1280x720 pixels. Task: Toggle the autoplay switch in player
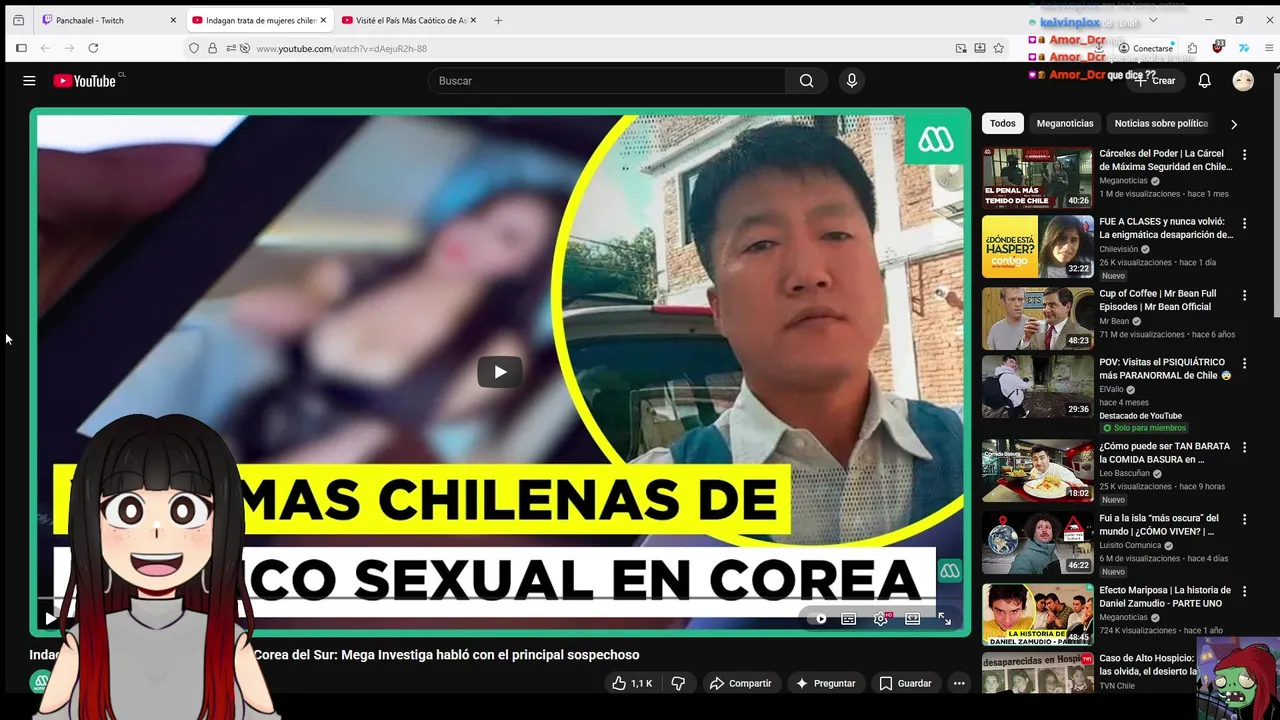coord(818,619)
